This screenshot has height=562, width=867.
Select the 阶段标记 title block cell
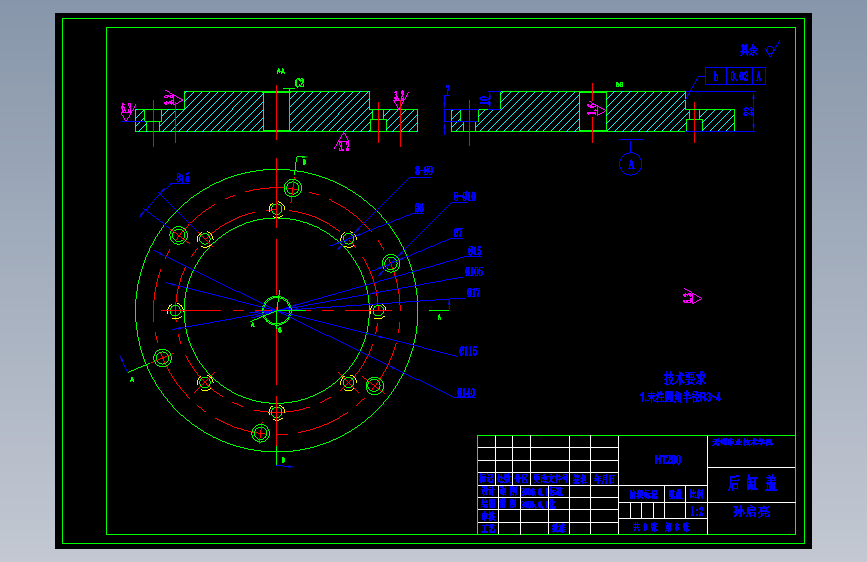click(643, 494)
